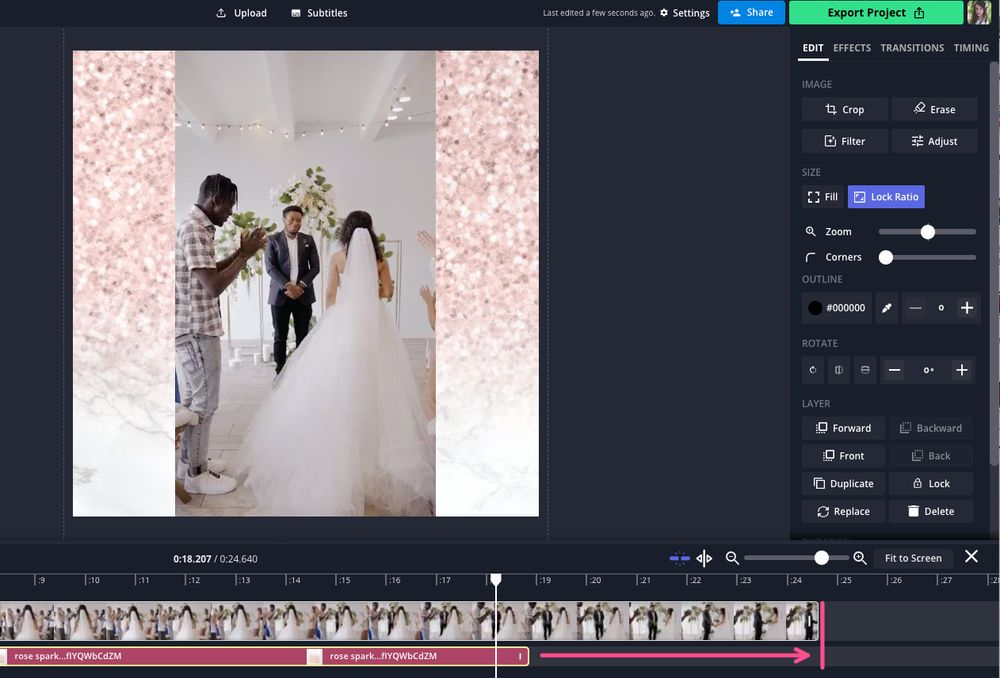1000x678 pixels.
Task: Open the Settings menu
Action: (x=684, y=13)
